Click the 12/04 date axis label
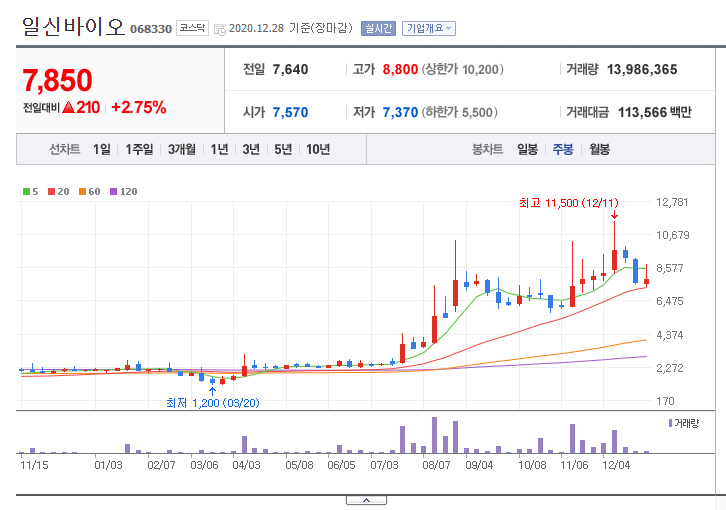This screenshot has width=726, height=510. click(616, 465)
